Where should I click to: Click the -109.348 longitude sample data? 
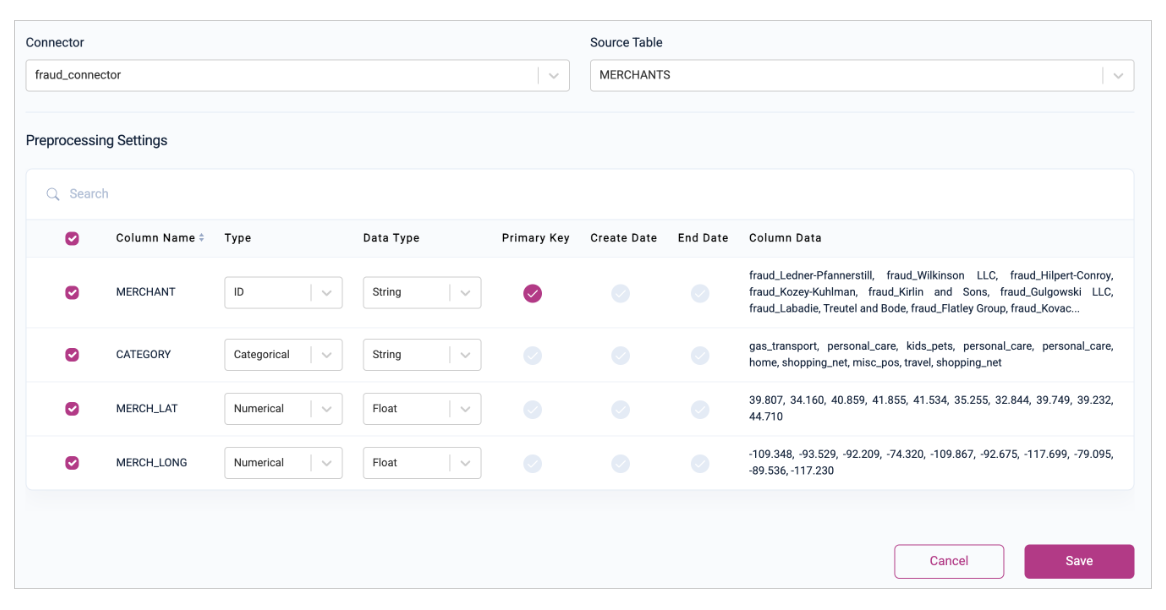tap(770, 455)
